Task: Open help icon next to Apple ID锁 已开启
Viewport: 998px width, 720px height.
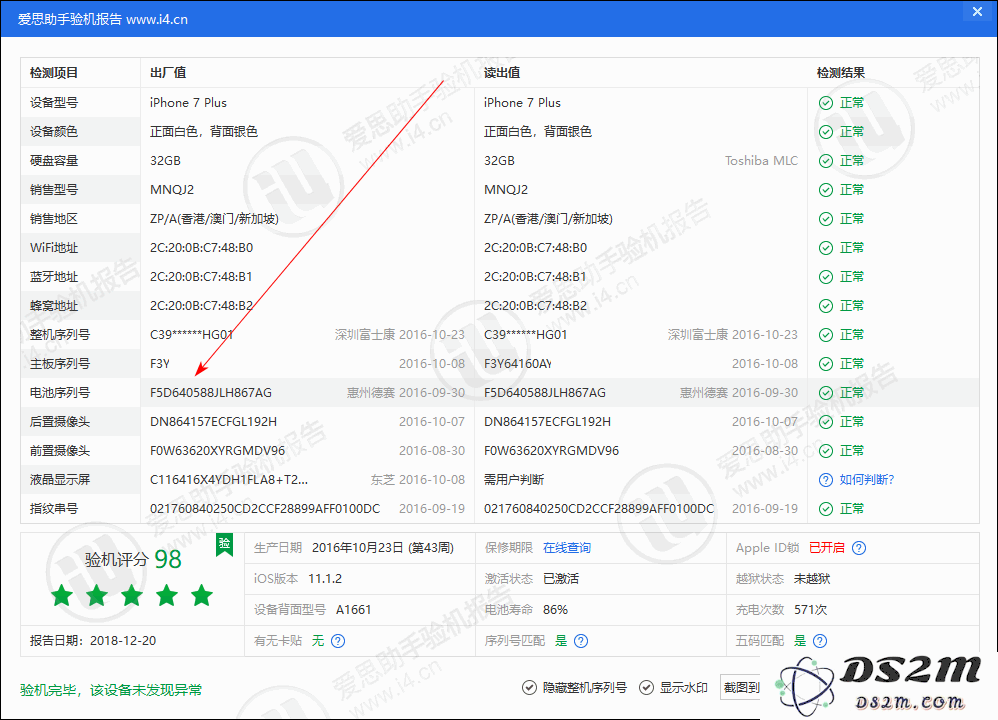Action: click(x=859, y=548)
